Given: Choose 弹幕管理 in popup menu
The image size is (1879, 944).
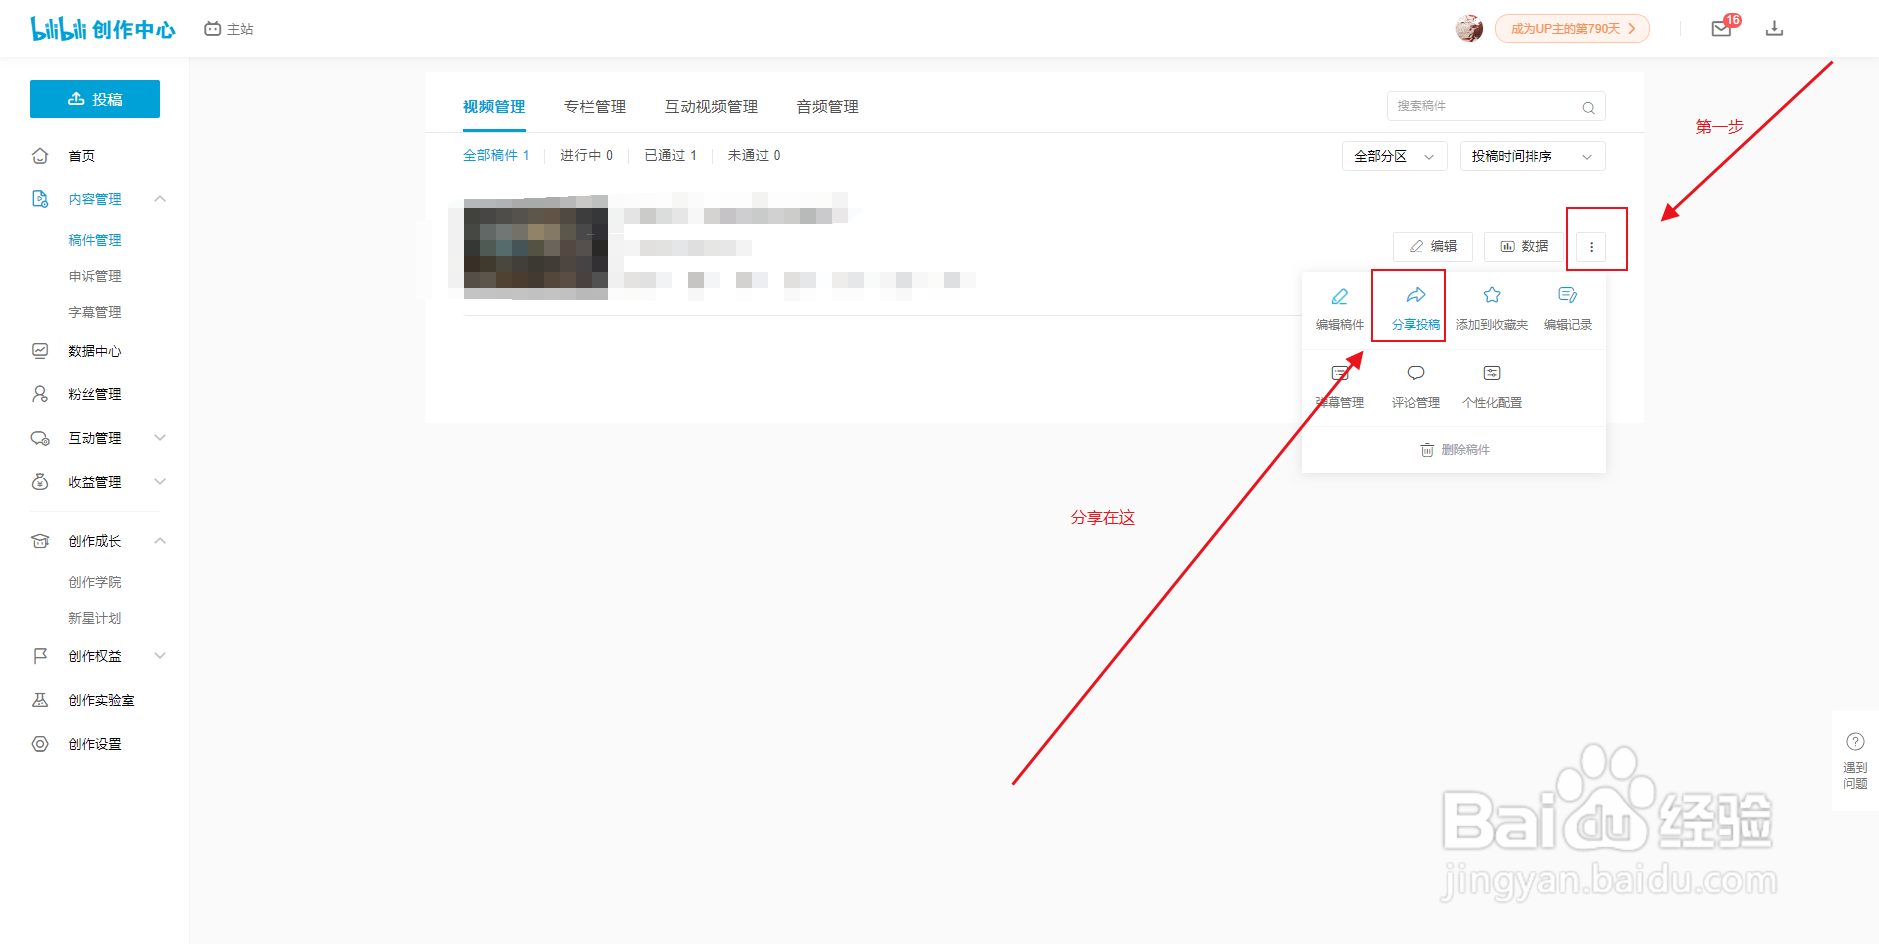Looking at the screenshot, I should (x=1340, y=387).
